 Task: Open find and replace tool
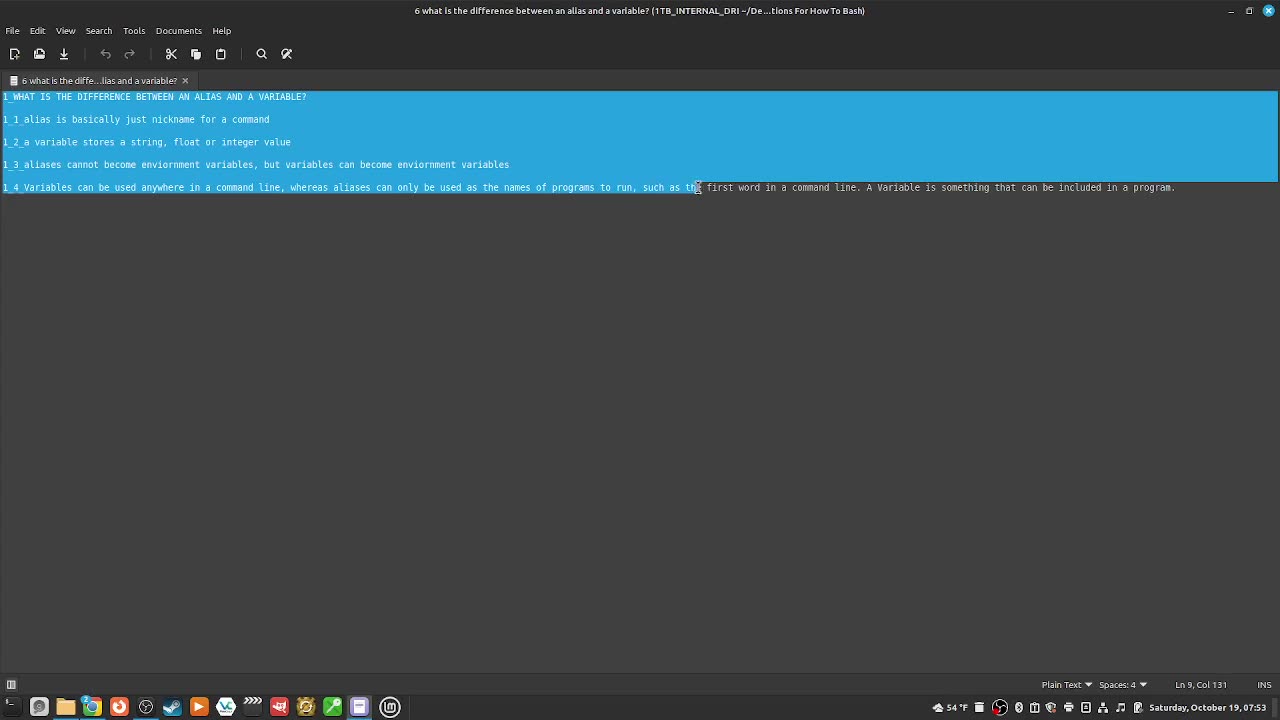click(x=287, y=54)
